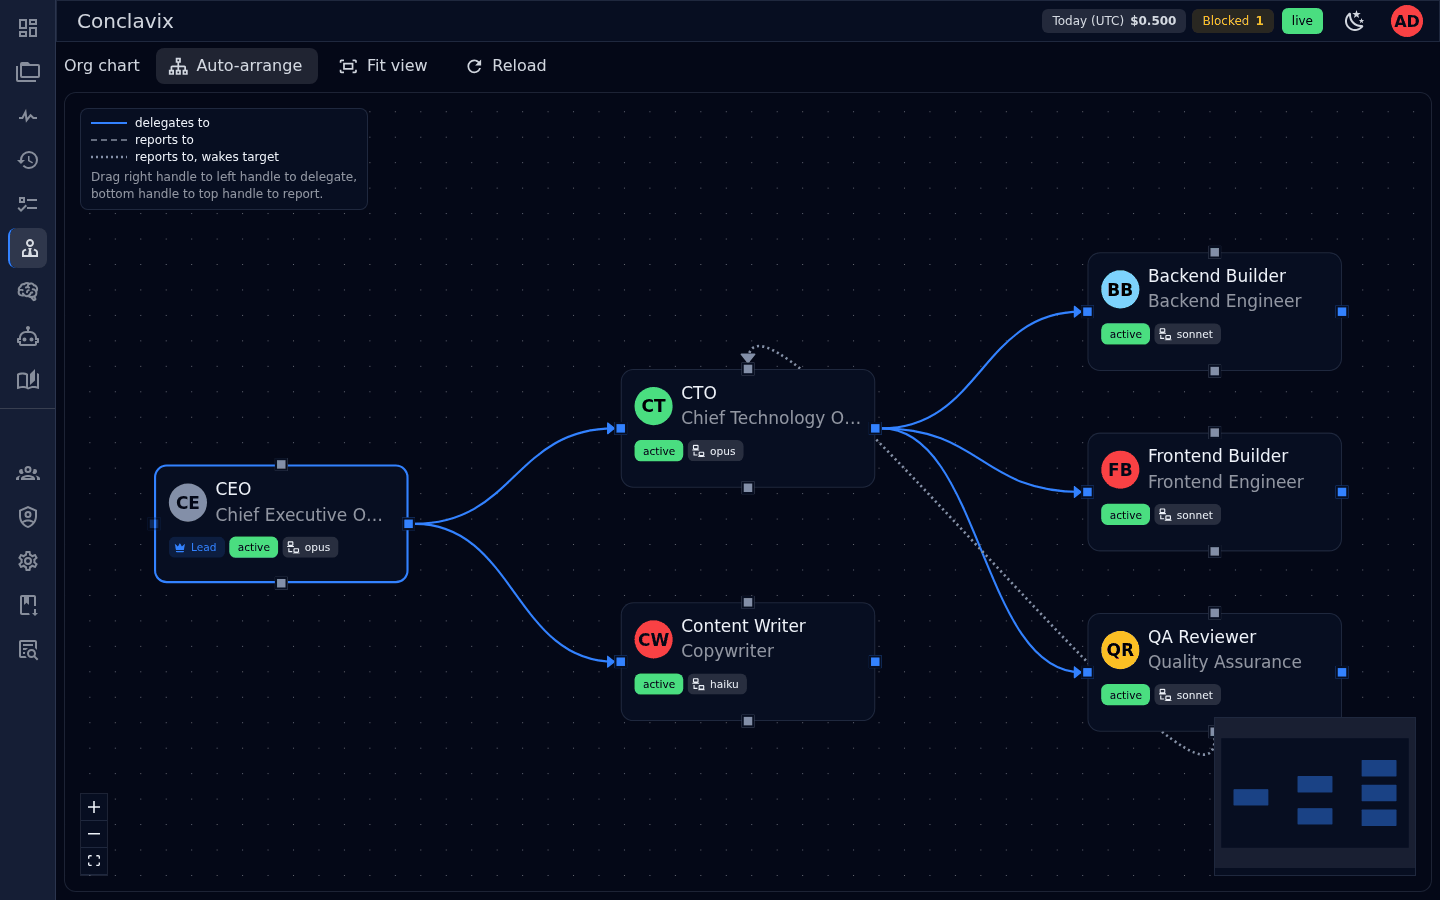This screenshot has width=1440, height=900.
Task: Open the dashboard grid icon in sidebar
Action: point(28,28)
